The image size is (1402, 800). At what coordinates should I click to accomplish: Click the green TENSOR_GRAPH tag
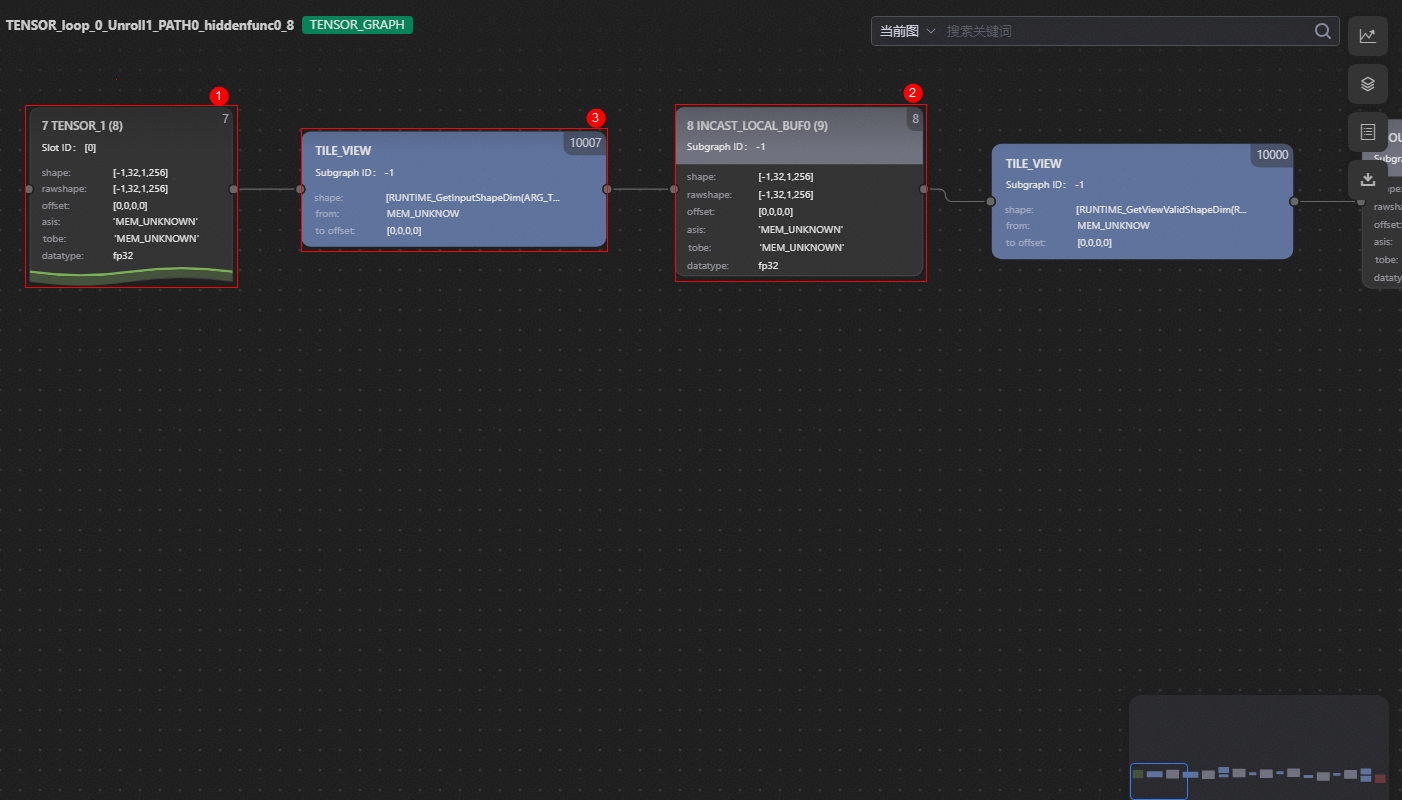(x=358, y=25)
